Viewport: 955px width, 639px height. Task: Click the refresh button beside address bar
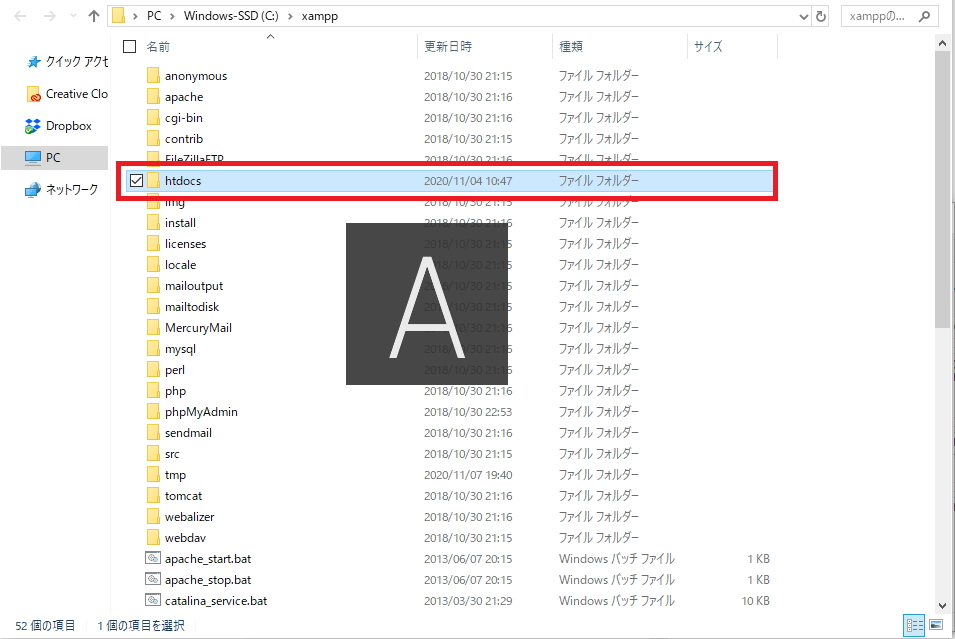[821, 16]
